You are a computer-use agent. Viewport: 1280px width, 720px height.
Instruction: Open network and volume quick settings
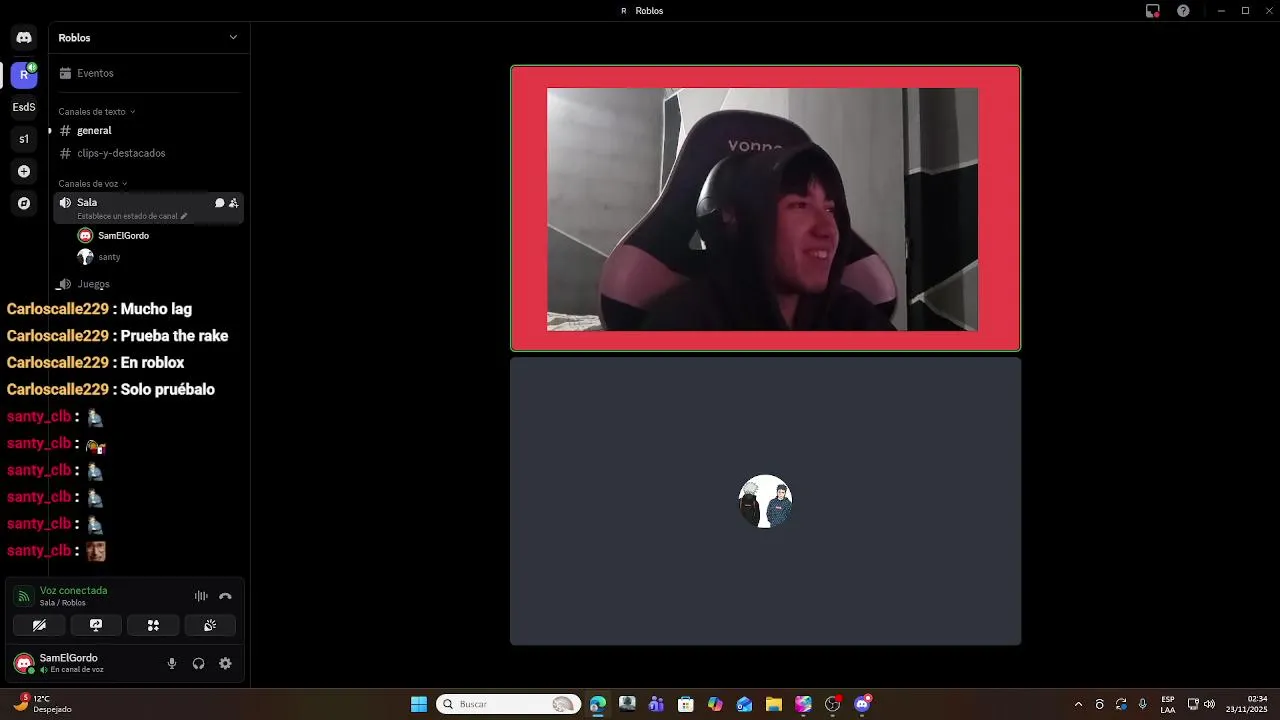[1201, 704]
